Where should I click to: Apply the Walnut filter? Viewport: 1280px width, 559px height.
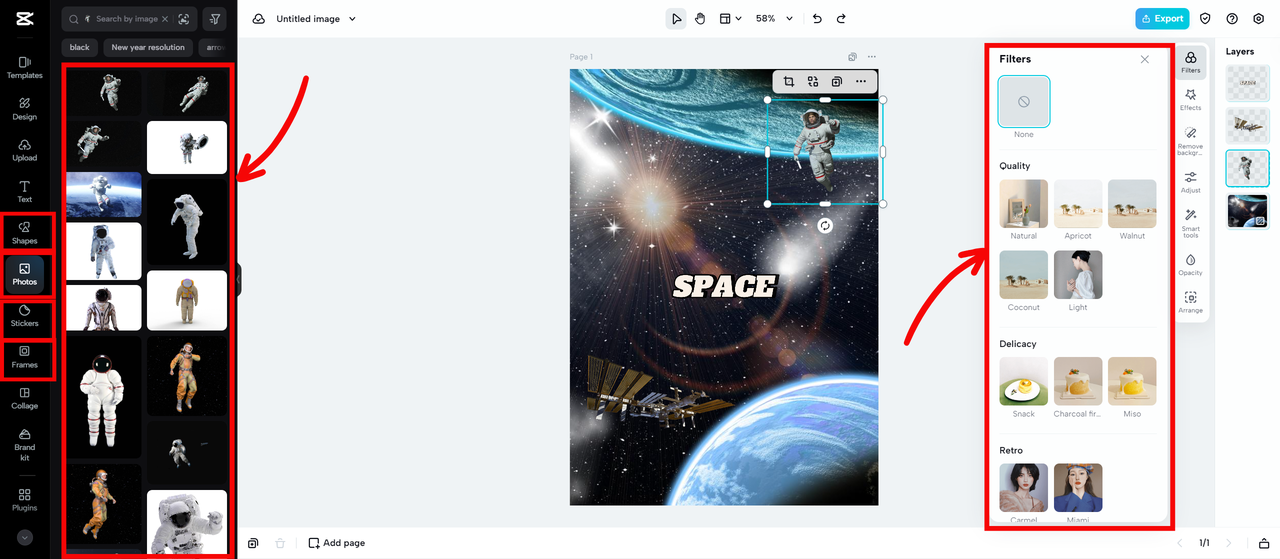click(x=1132, y=204)
